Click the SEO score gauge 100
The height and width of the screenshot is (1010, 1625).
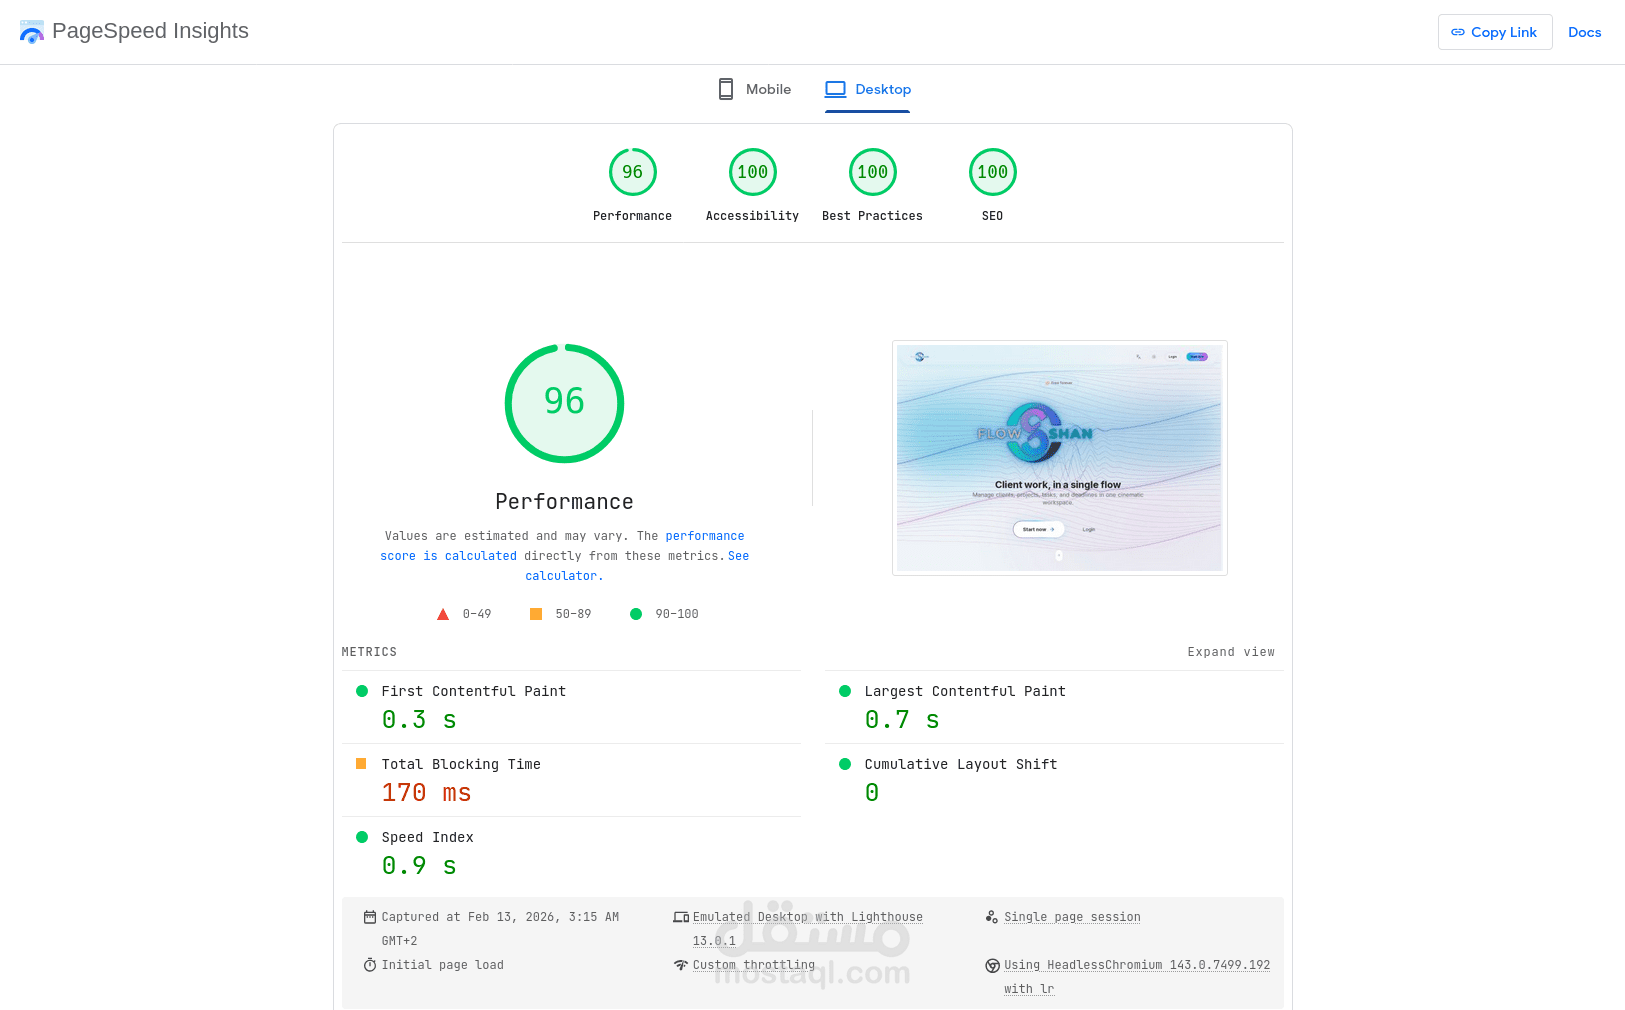[993, 172]
